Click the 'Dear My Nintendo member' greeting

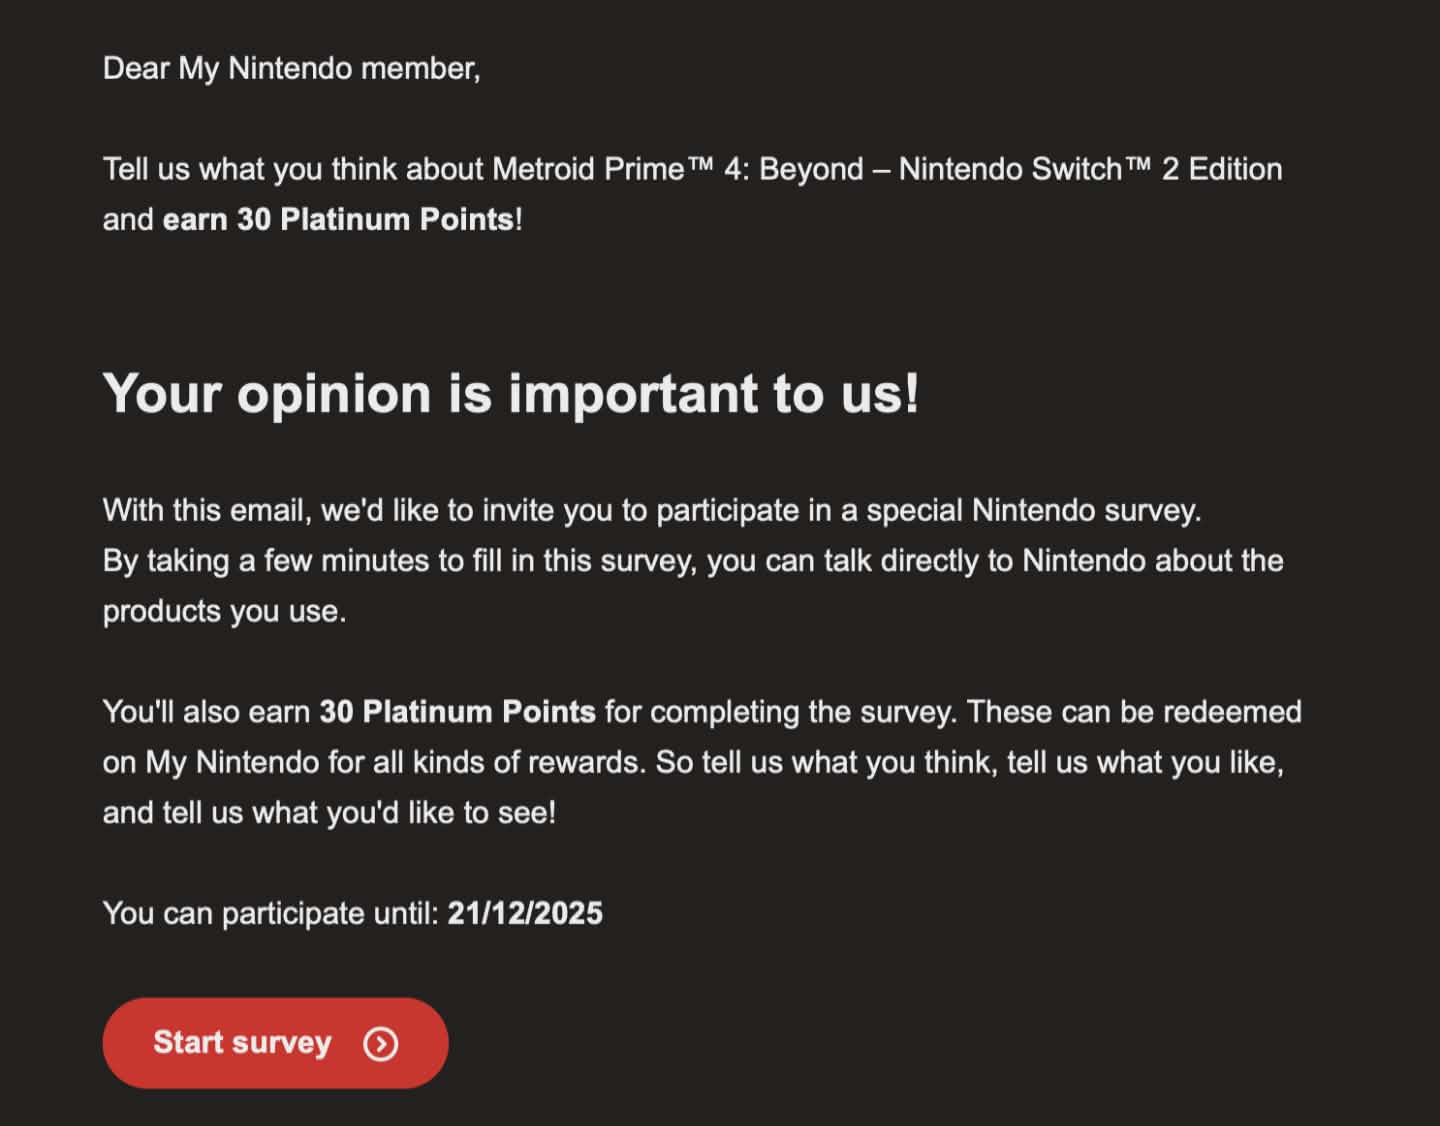(x=291, y=68)
